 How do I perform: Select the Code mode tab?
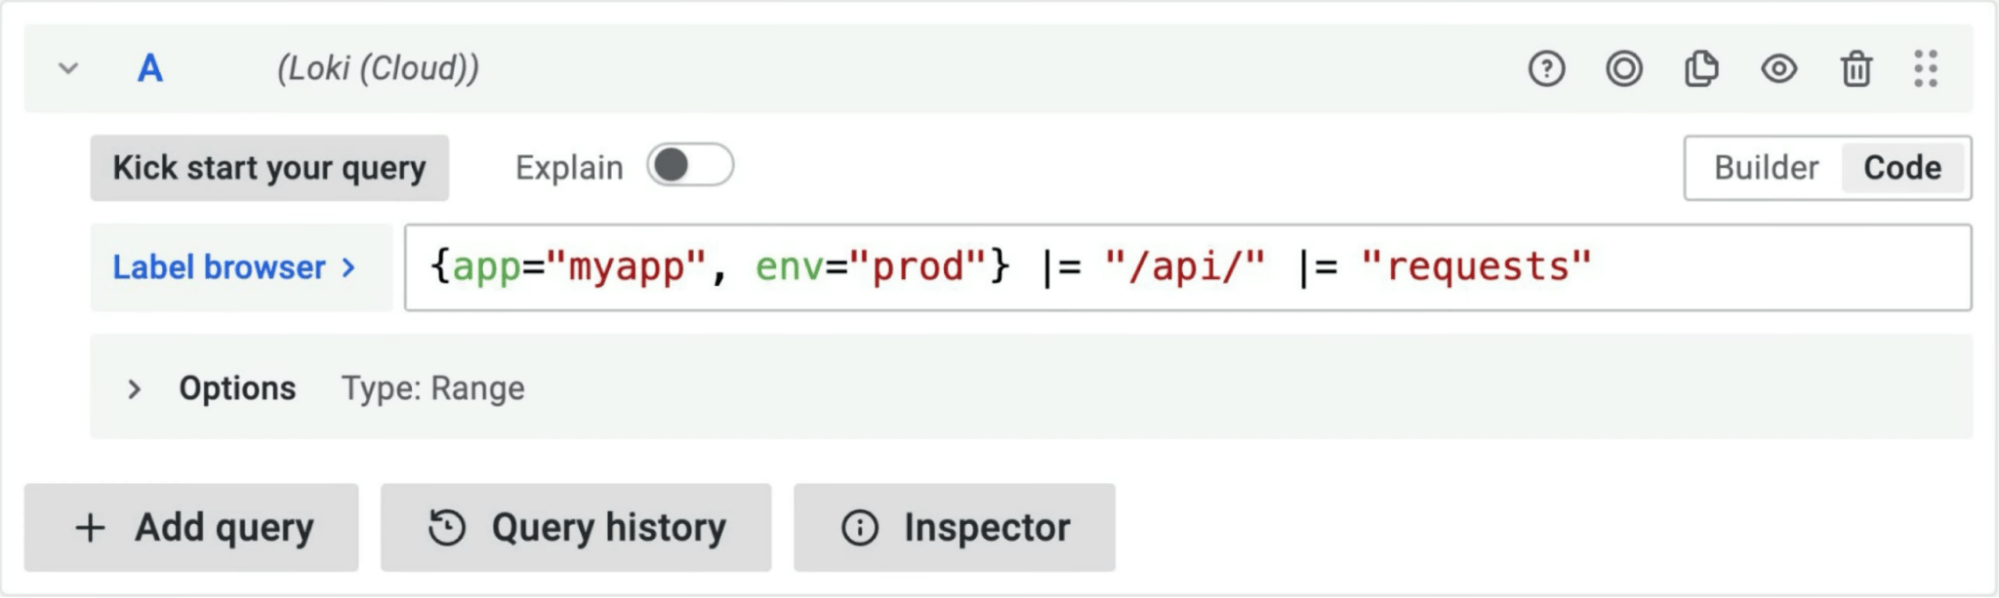tap(1902, 167)
